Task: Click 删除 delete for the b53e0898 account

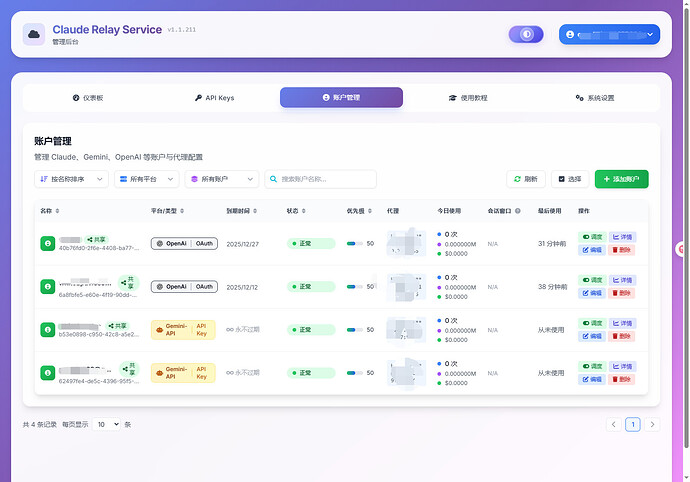Action: tap(621, 336)
